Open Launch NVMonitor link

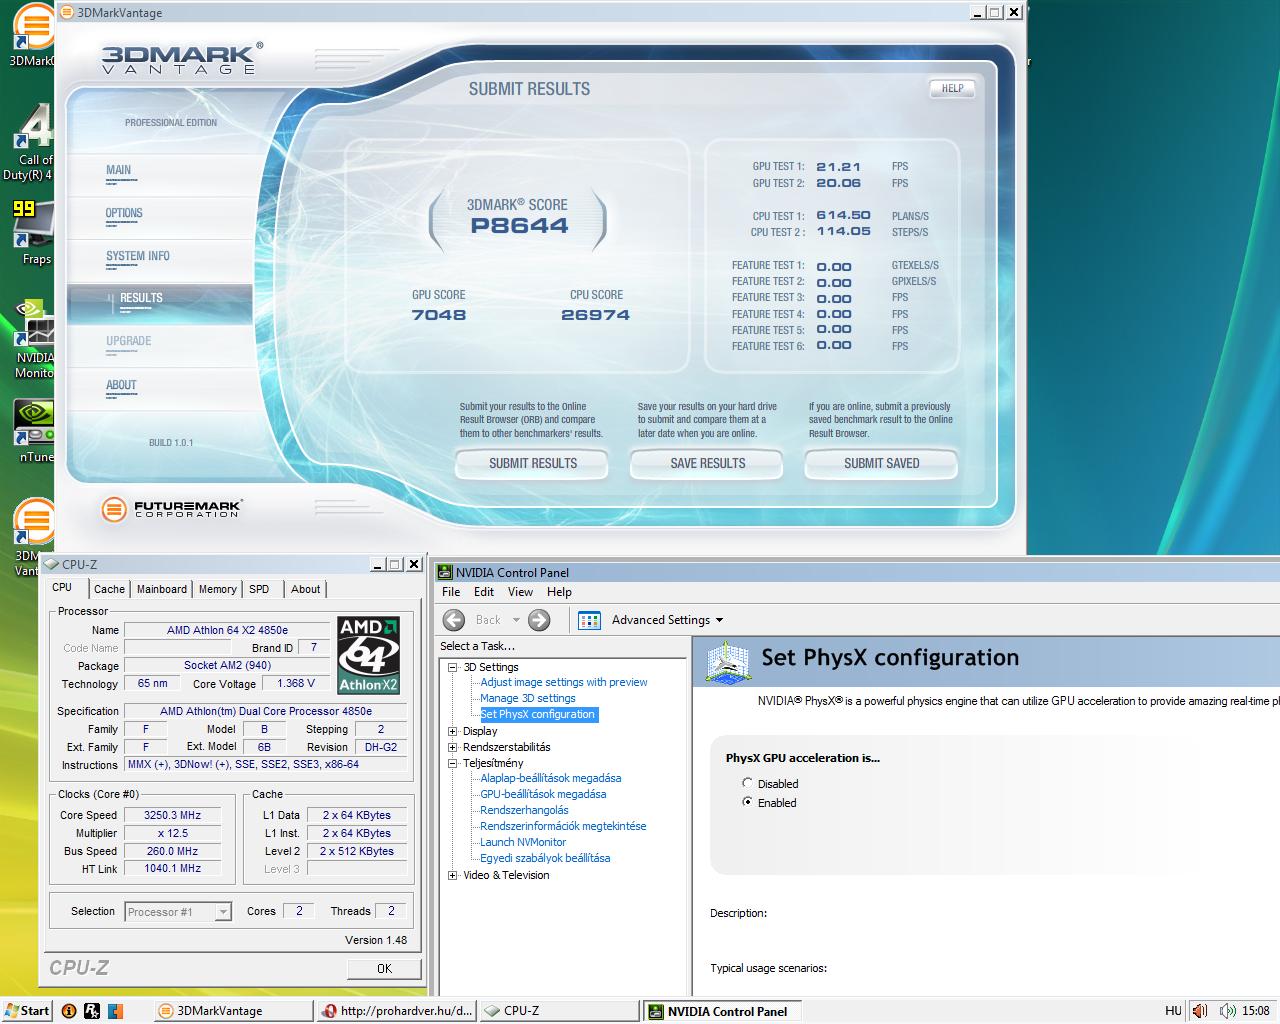point(523,842)
